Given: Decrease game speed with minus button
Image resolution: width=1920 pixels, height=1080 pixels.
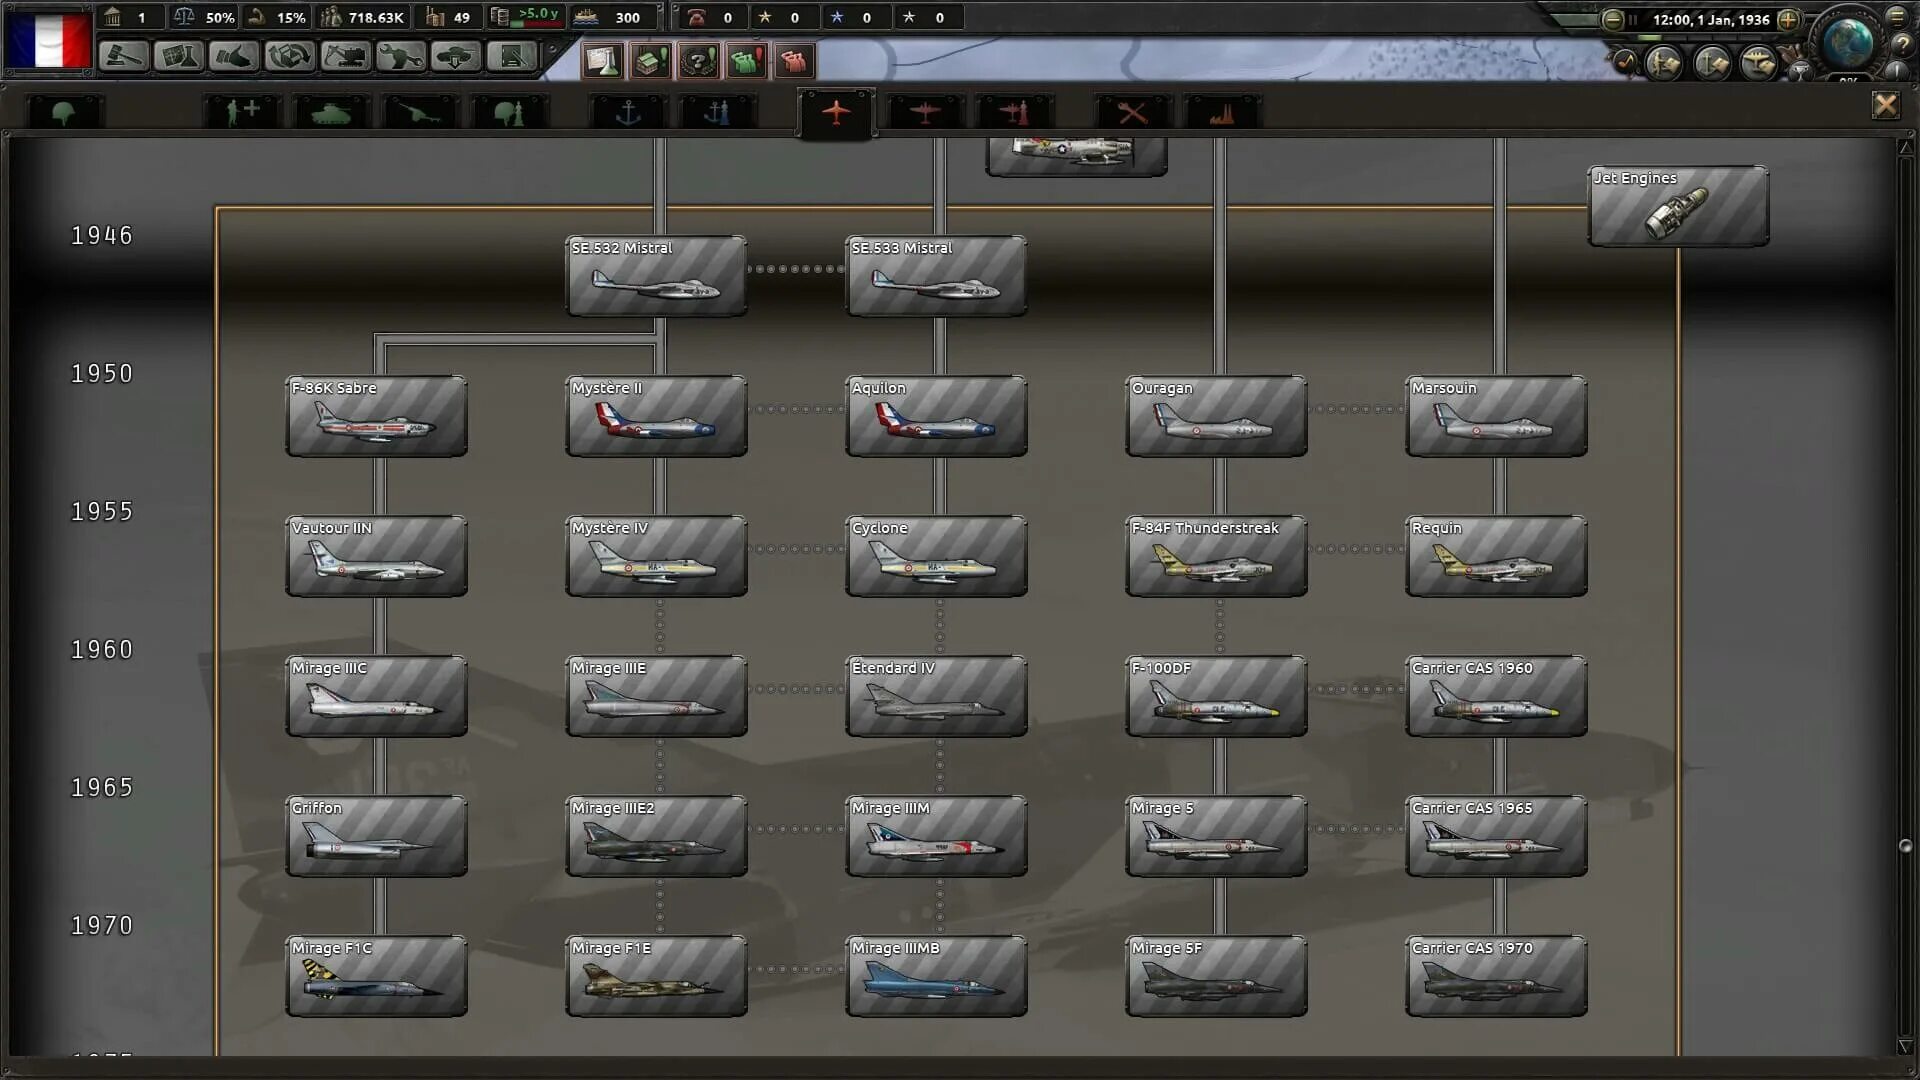Looking at the screenshot, I should coord(1612,19).
